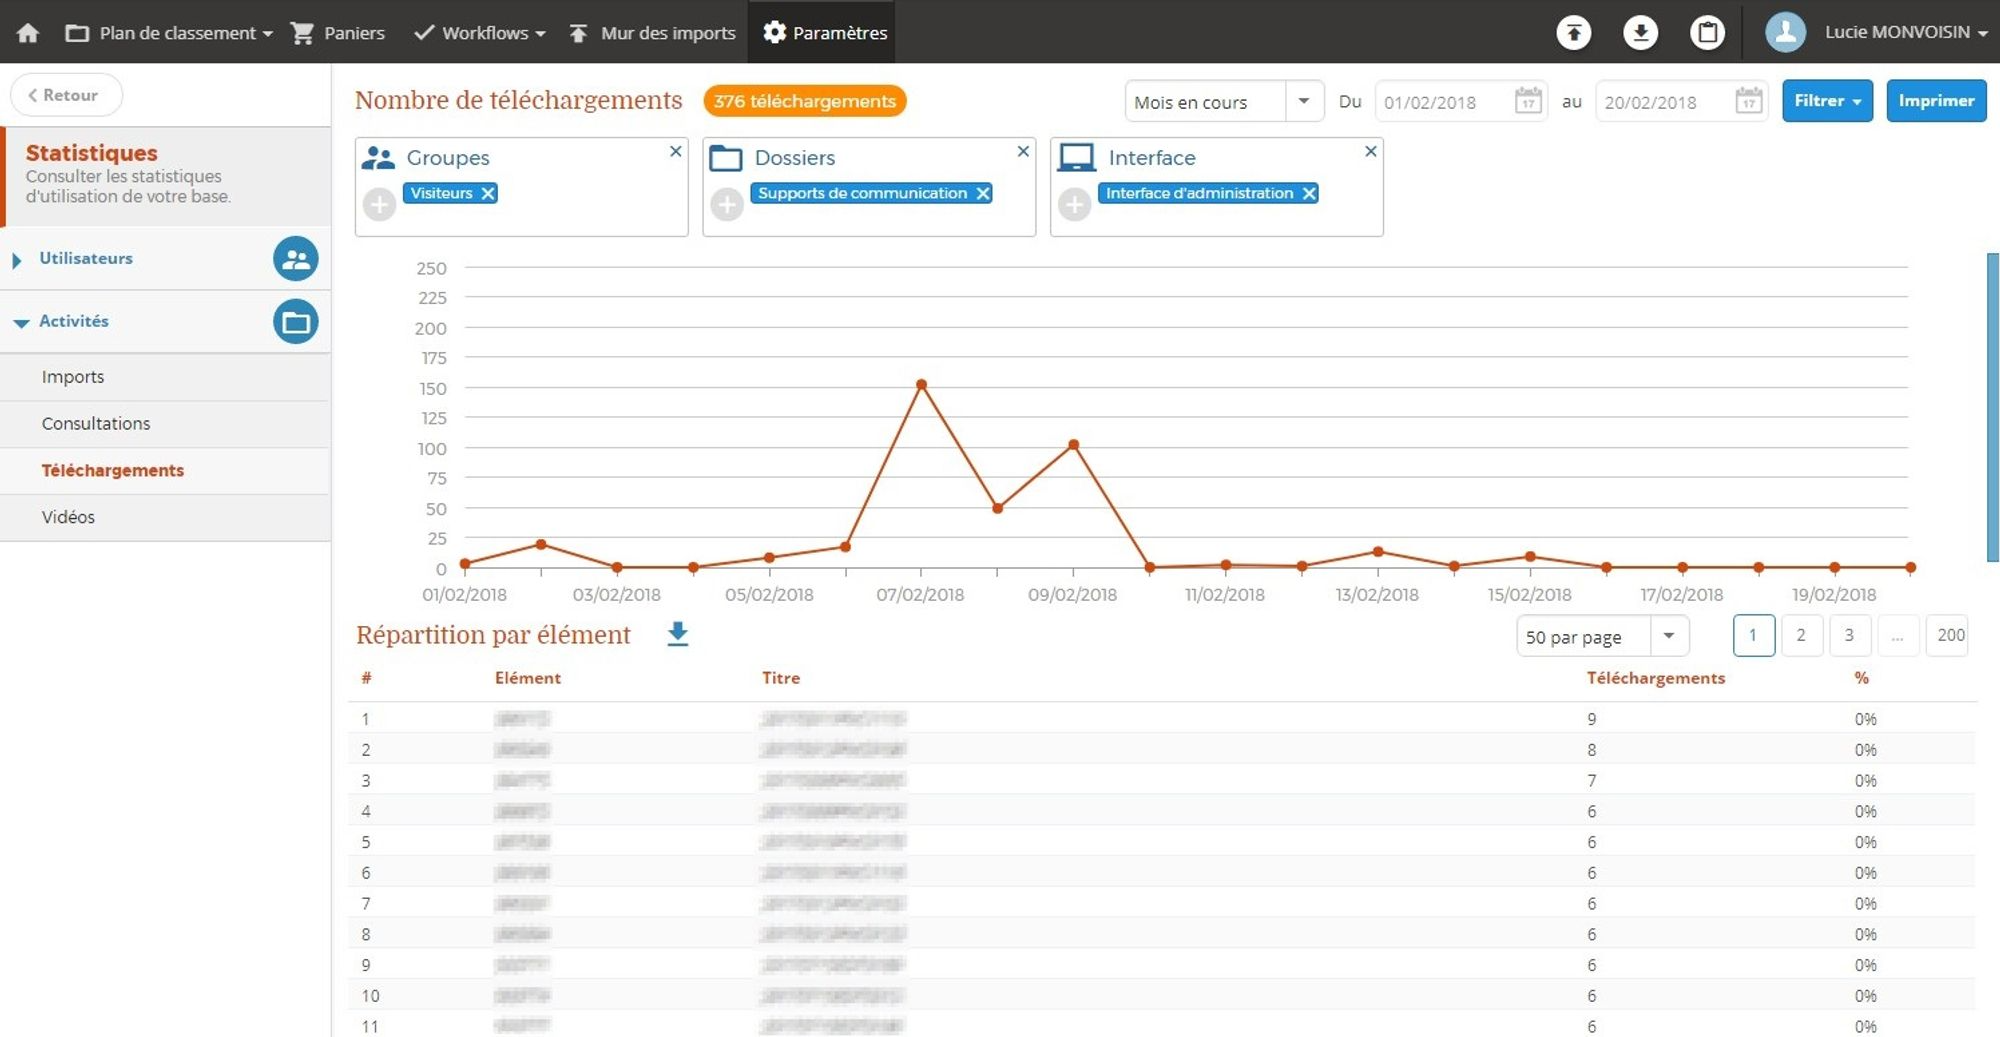Add an interface with the plus icon
The width and height of the screenshot is (2000, 1037).
coord(1075,205)
